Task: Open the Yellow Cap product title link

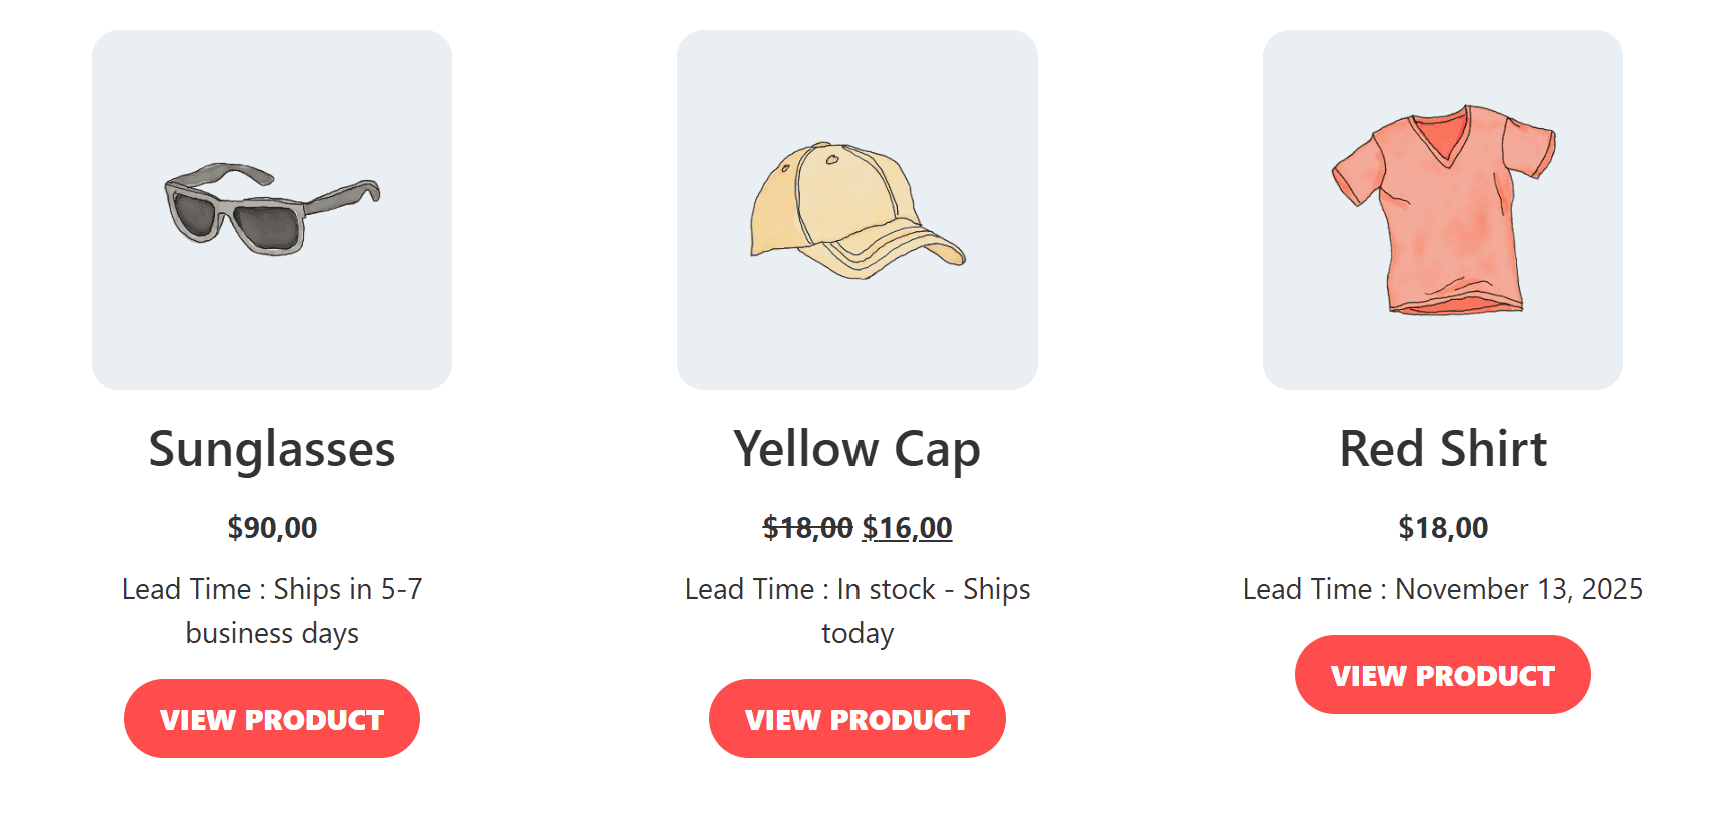Action: coord(856,449)
